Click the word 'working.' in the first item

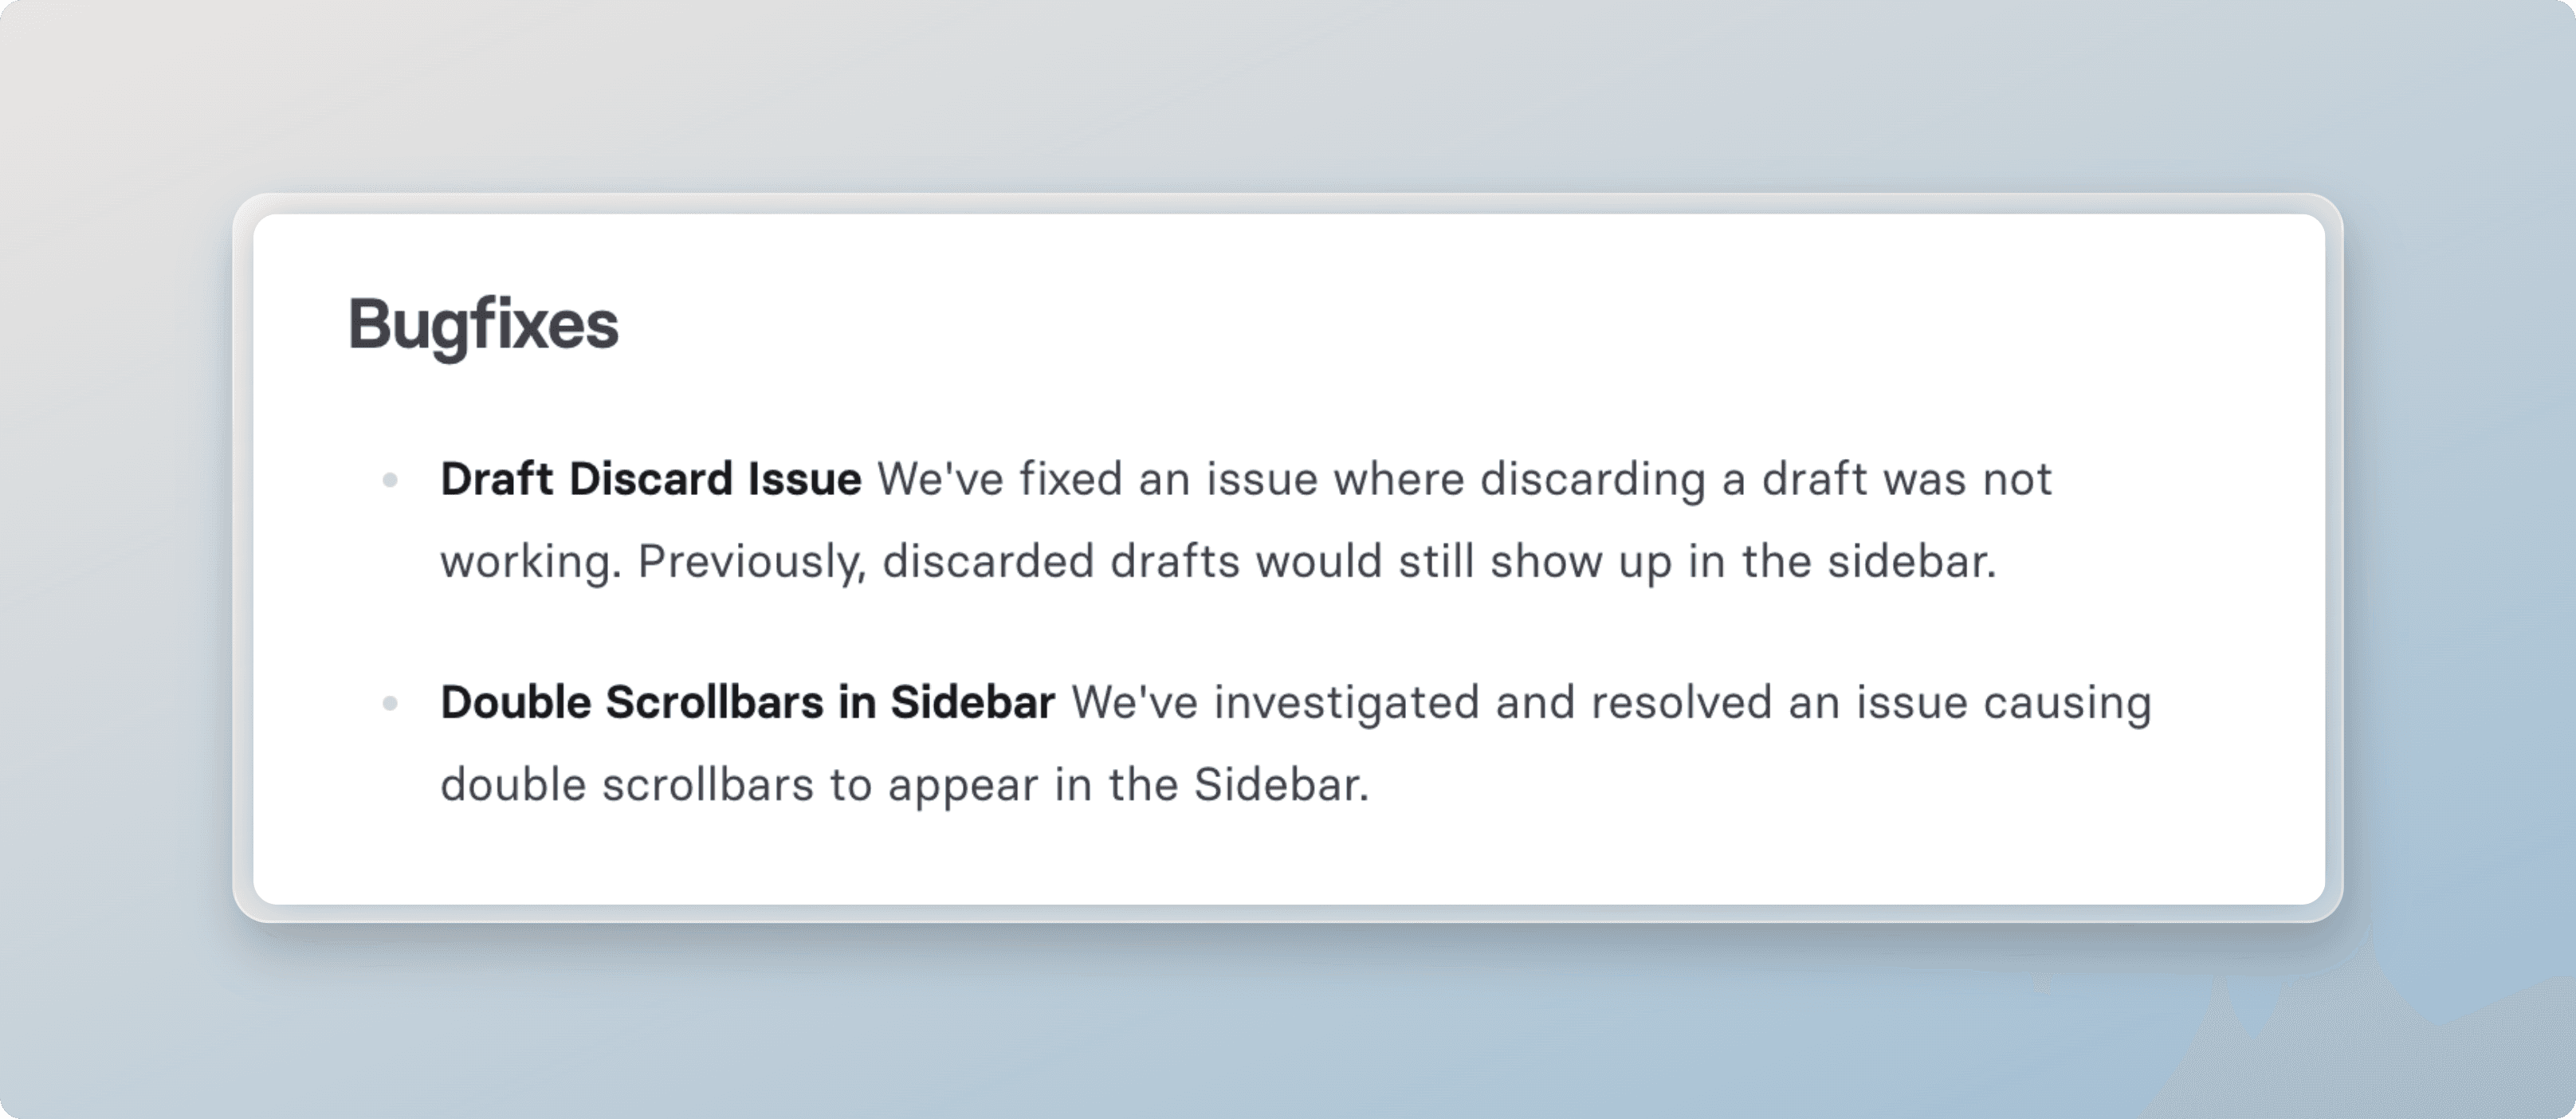pyautogui.click(x=531, y=562)
